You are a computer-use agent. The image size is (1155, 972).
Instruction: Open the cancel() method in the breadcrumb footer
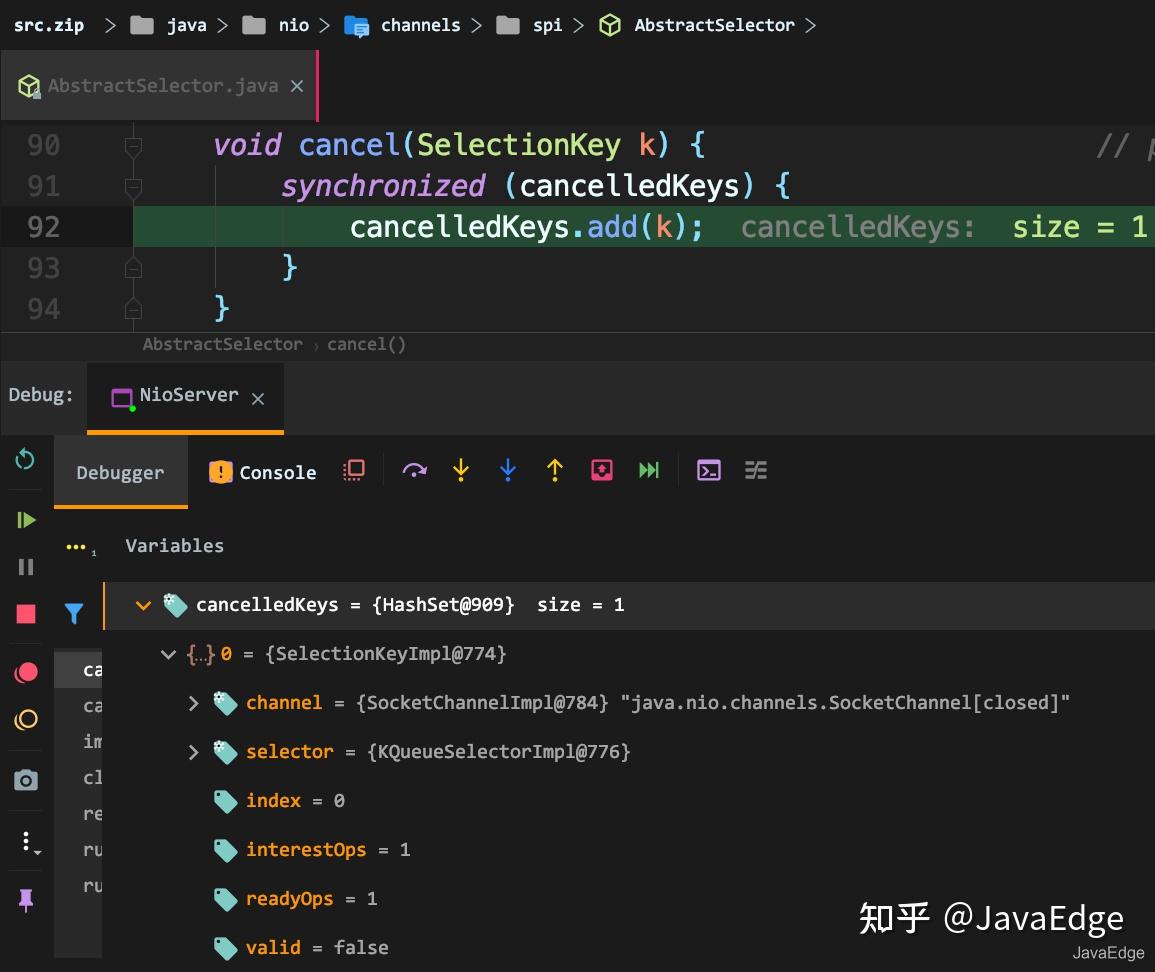point(366,344)
